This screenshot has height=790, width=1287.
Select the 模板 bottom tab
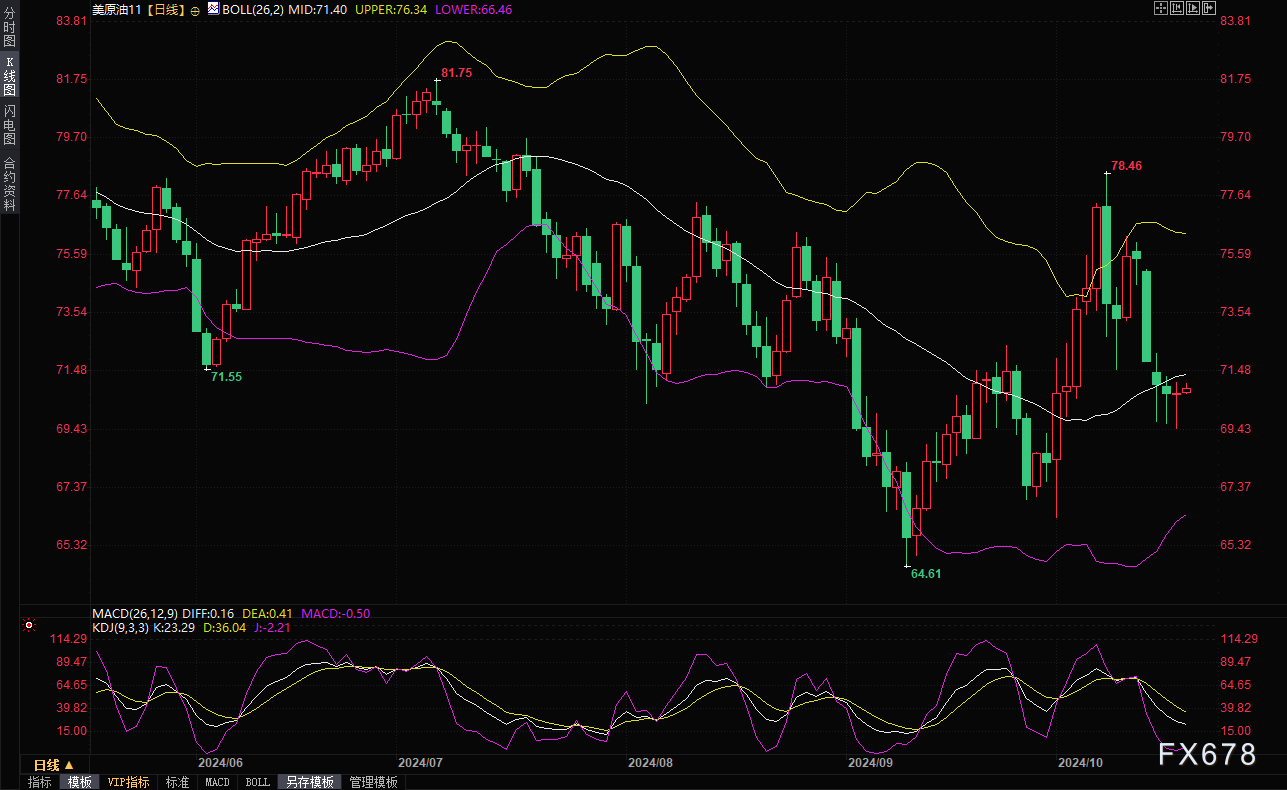point(80,782)
